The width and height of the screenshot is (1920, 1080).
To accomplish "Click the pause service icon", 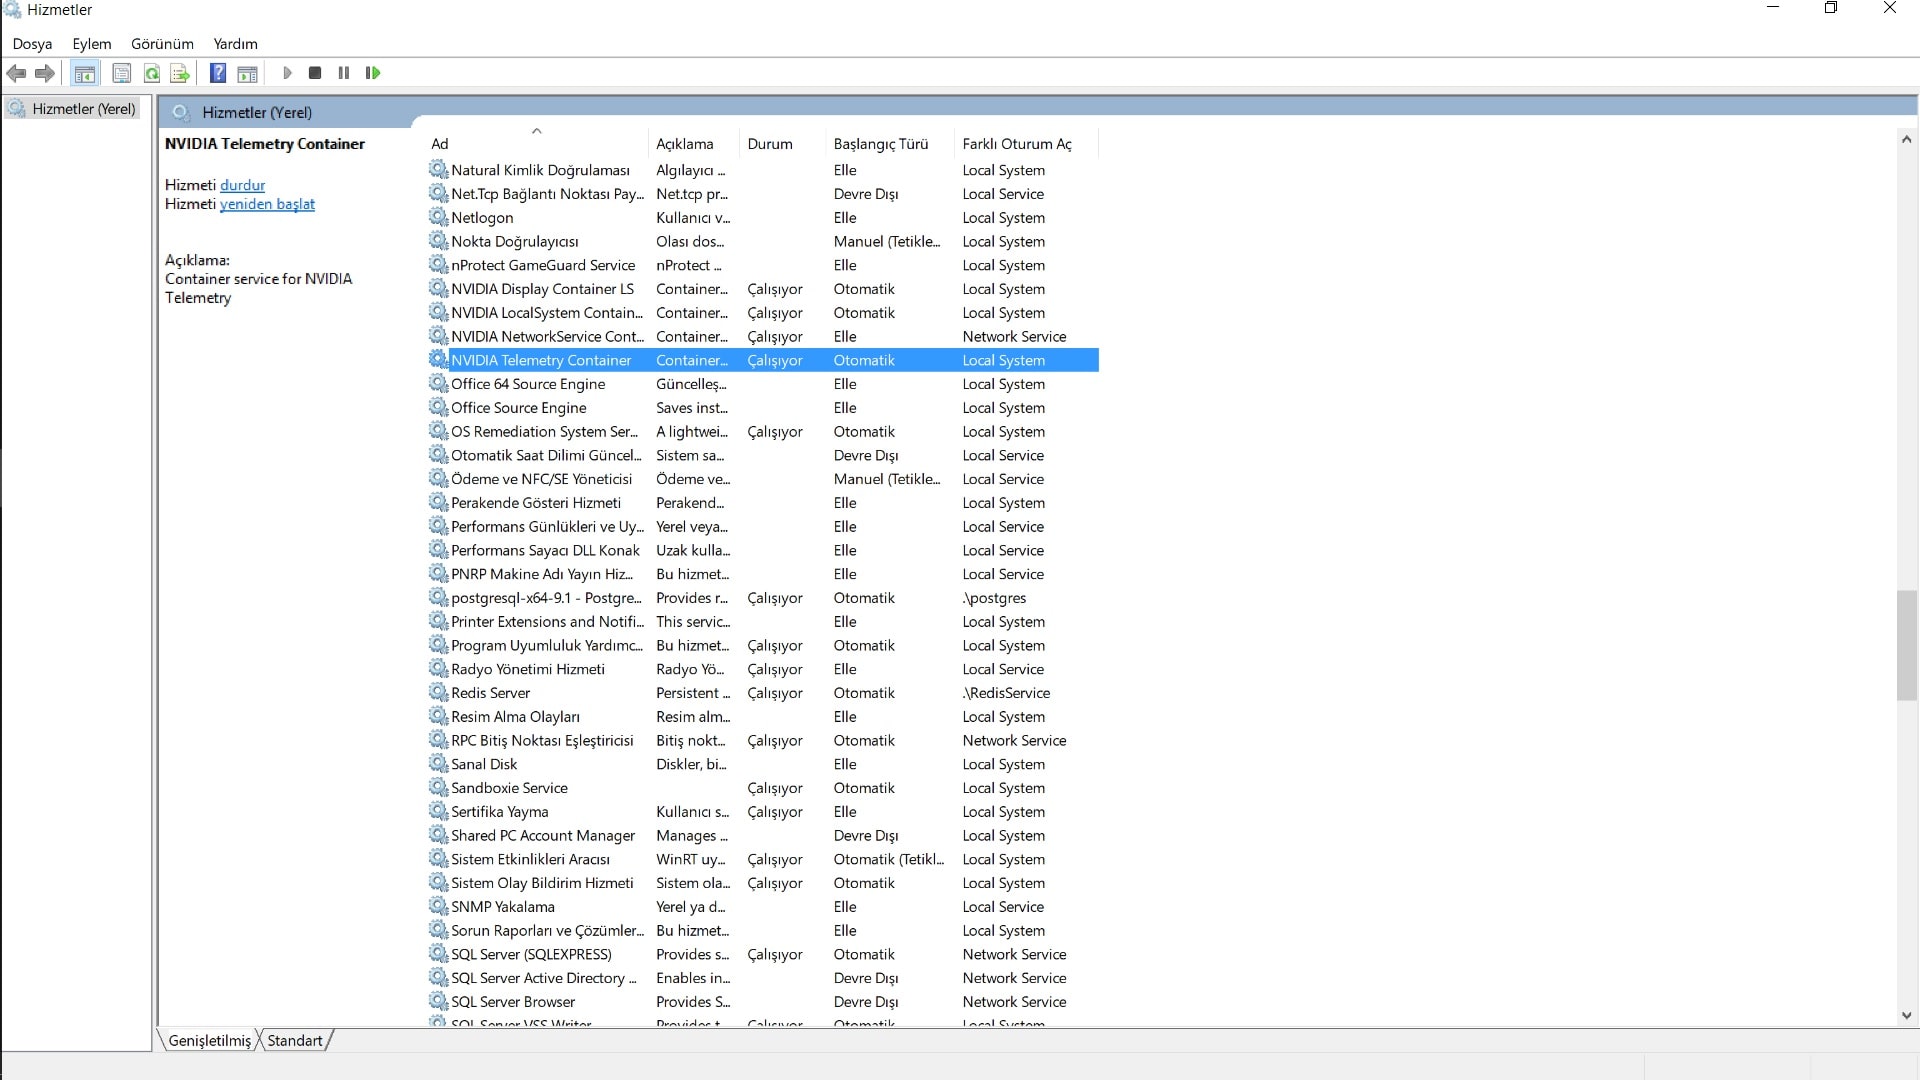I will pyautogui.click(x=344, y=73).
